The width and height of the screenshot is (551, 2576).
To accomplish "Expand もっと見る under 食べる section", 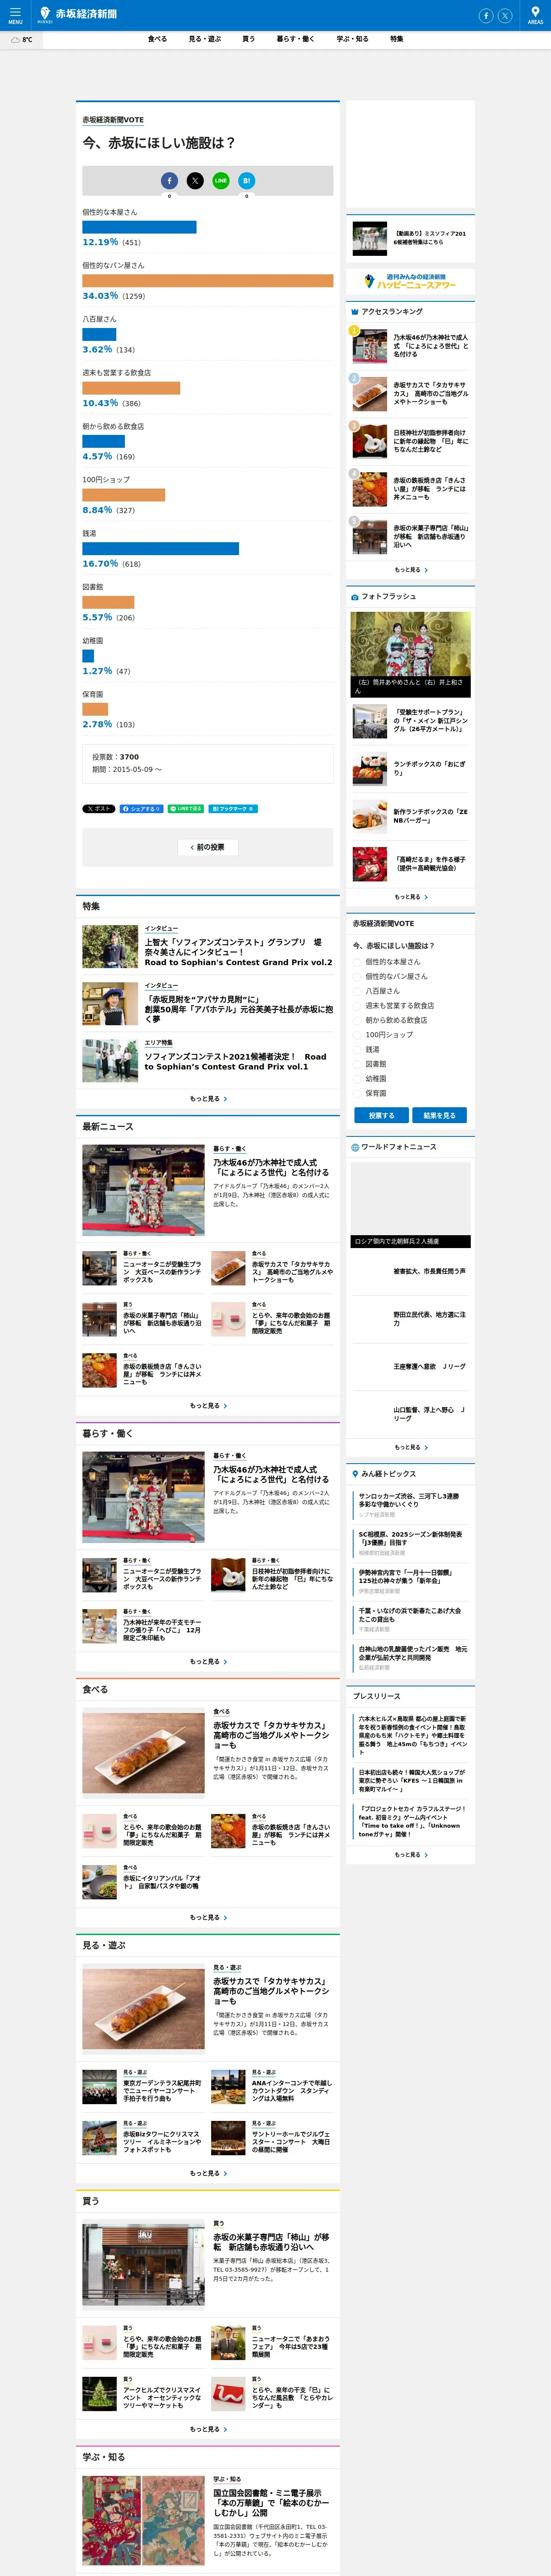I will [208, 1918].
